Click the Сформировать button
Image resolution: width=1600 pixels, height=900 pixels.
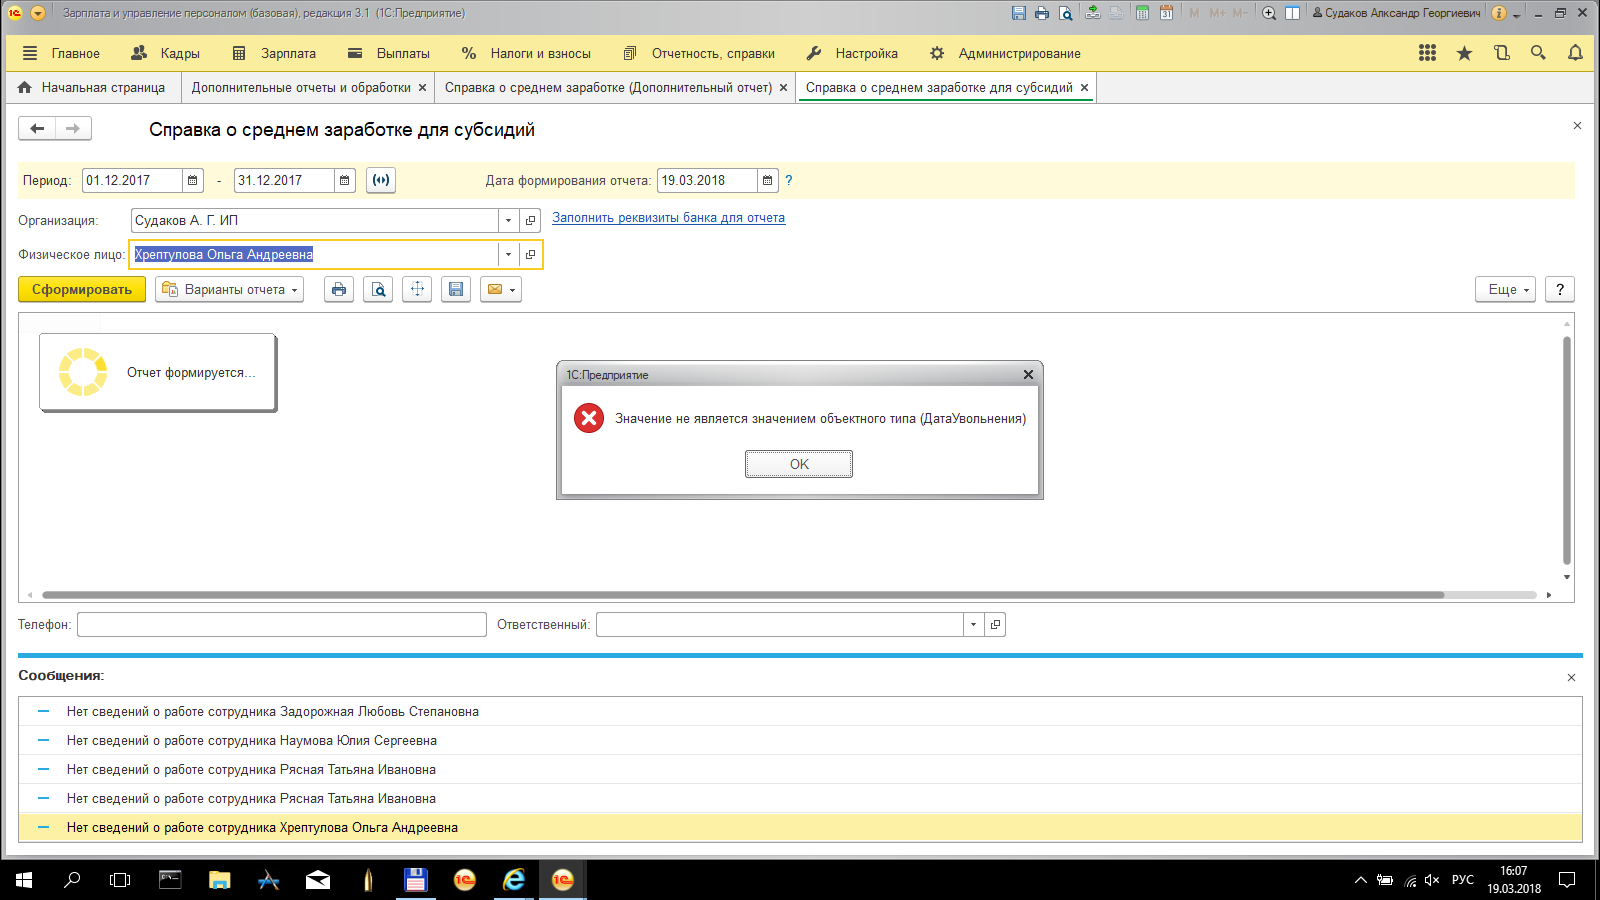82,289
